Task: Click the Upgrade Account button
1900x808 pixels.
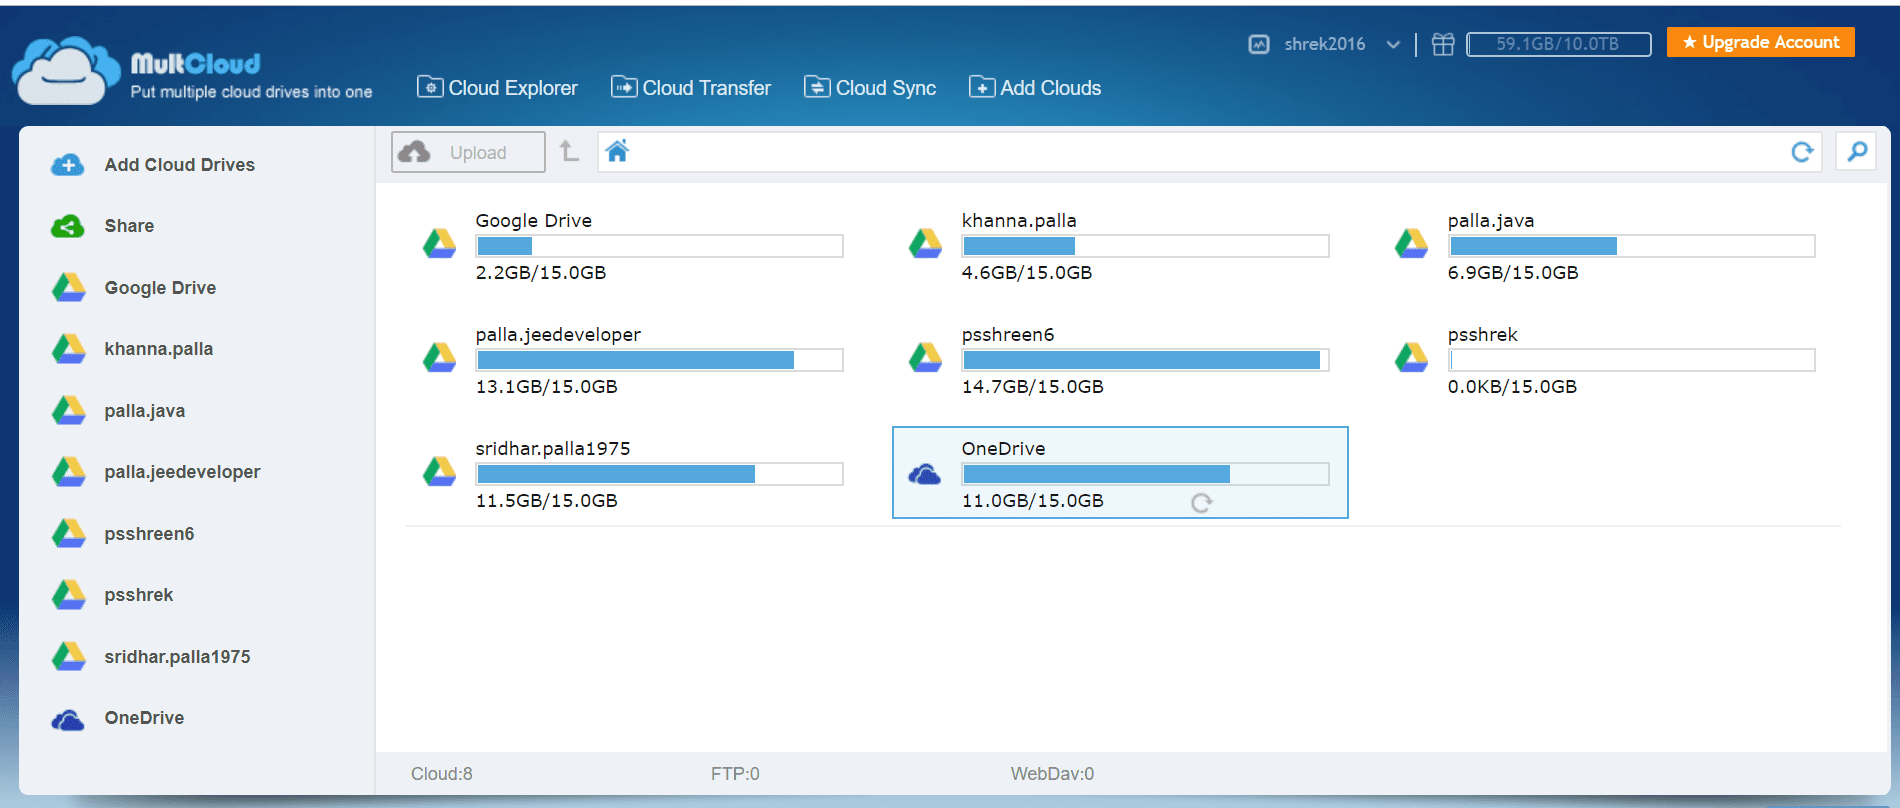Action: [x=1760, y=42]
